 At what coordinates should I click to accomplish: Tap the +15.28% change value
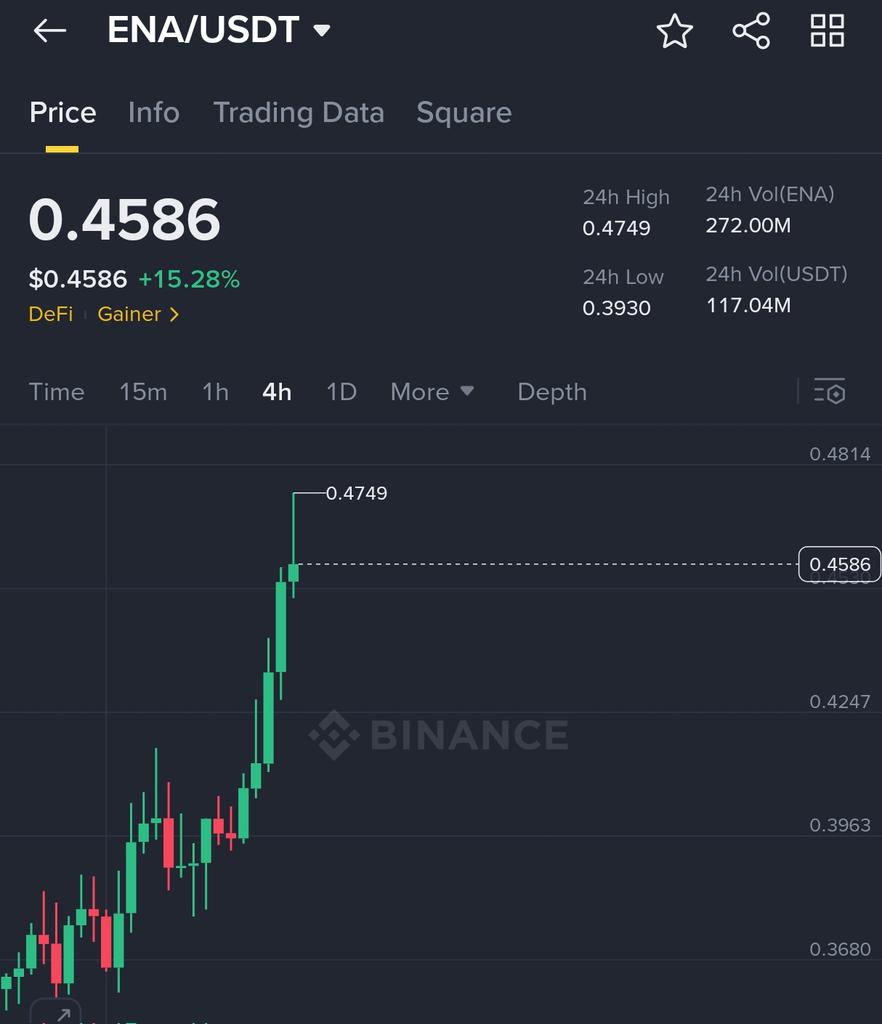pyautogui.click(x=189, y=280)
